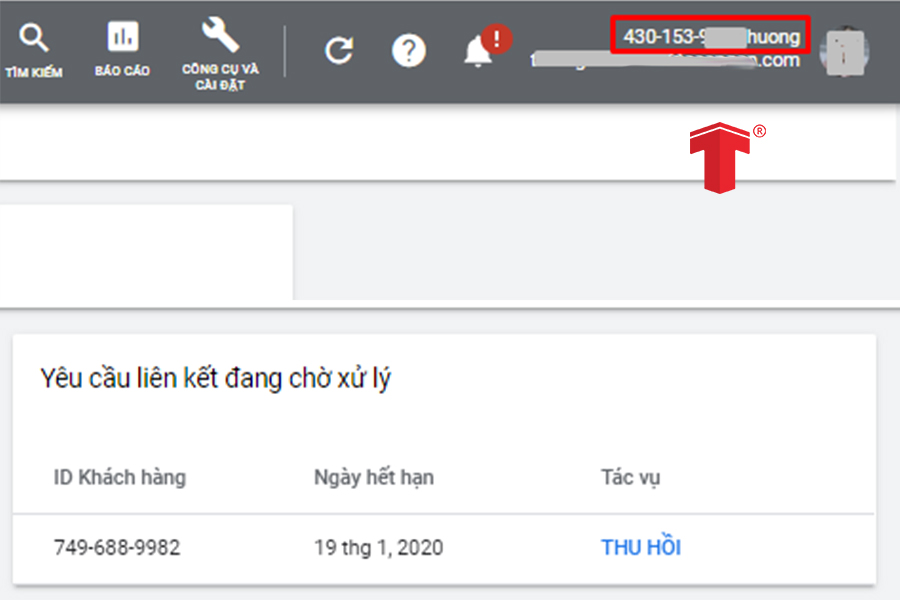
Task: Refresh the page with the reload icon
Action: tap(339, 51)
